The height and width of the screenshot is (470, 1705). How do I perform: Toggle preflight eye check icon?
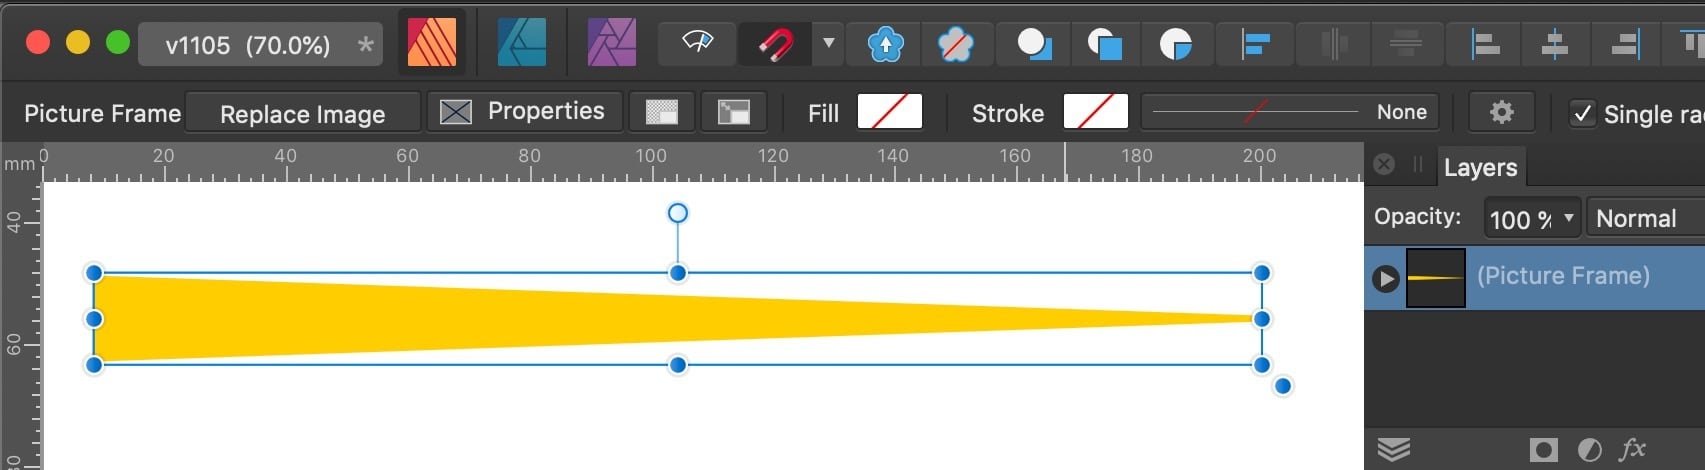coord(697,44)
